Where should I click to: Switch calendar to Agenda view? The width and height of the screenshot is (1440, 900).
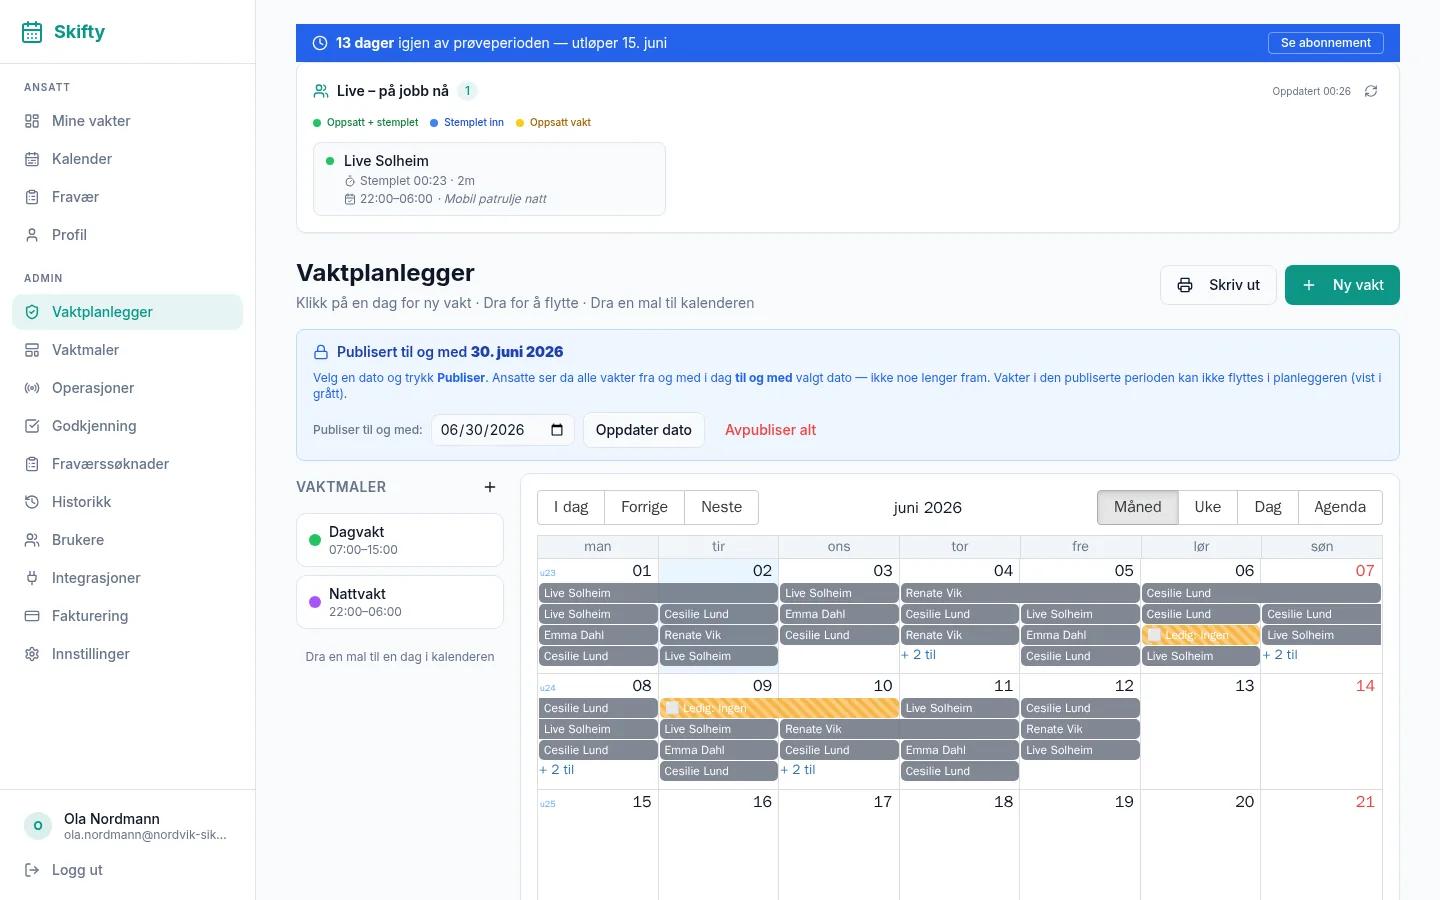[1340, 507]
